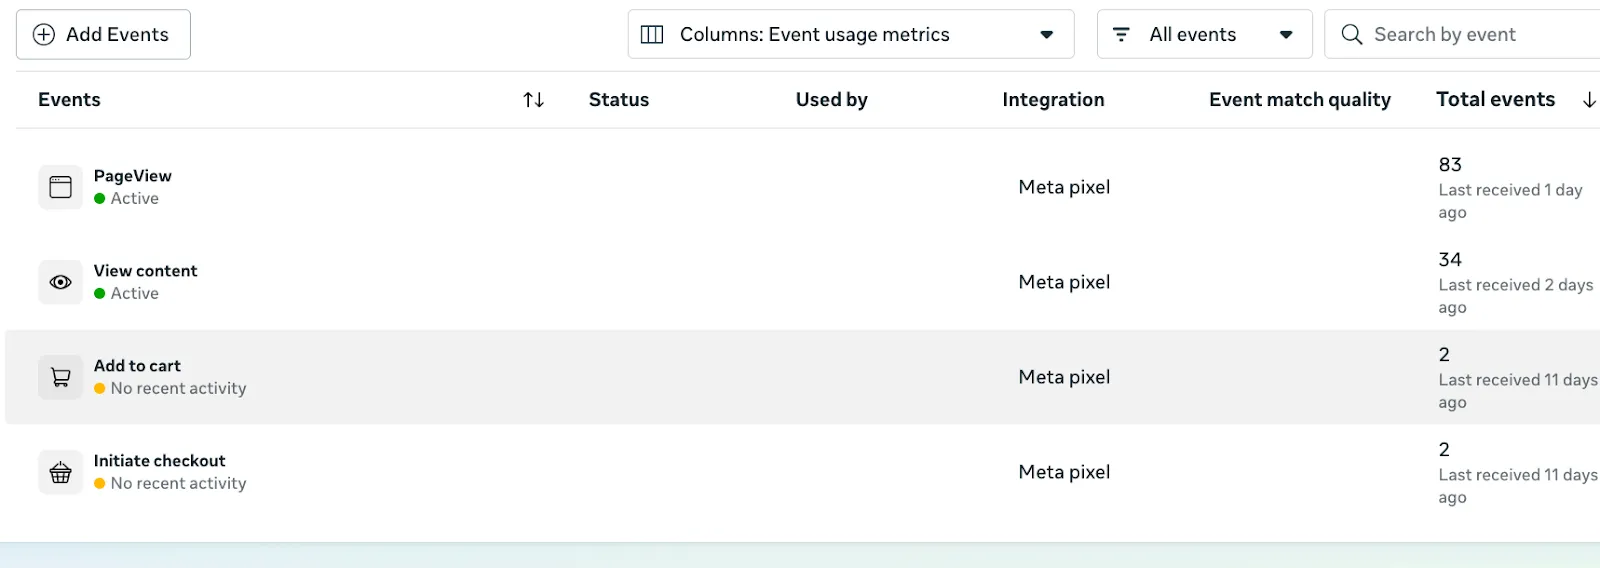Click No recent activity under Add to cart

point(170,389)
